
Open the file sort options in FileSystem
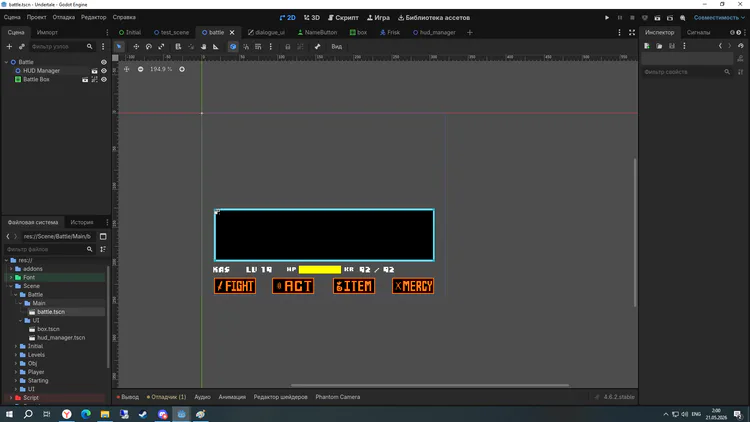(103, 249)
